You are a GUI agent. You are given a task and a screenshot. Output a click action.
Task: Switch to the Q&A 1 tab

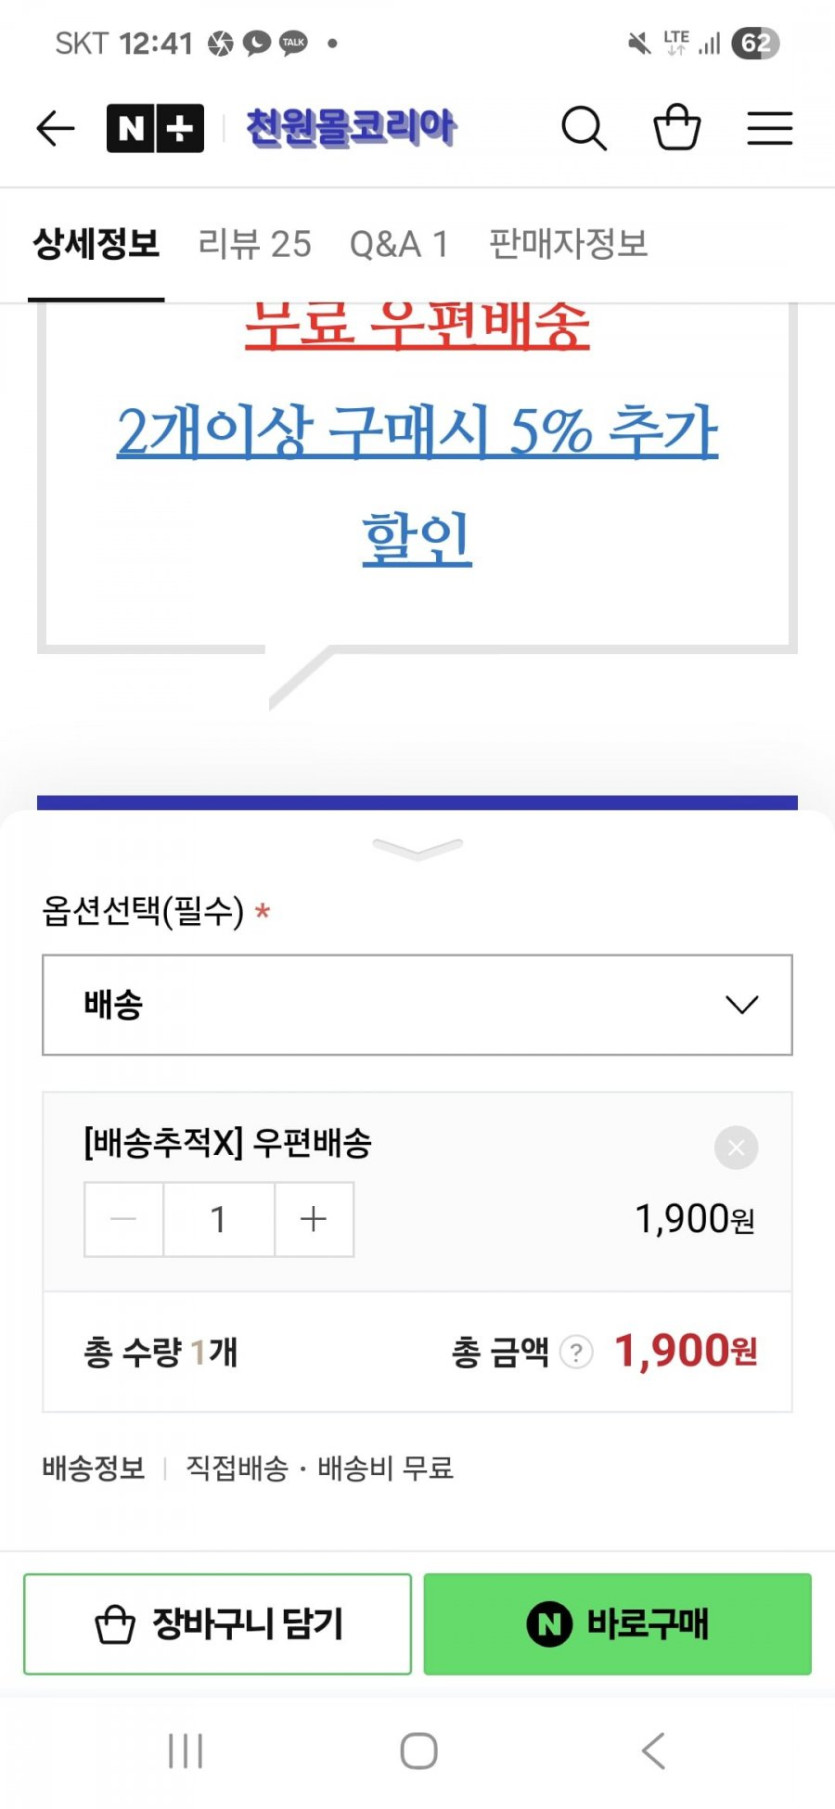tap(399, 244)
